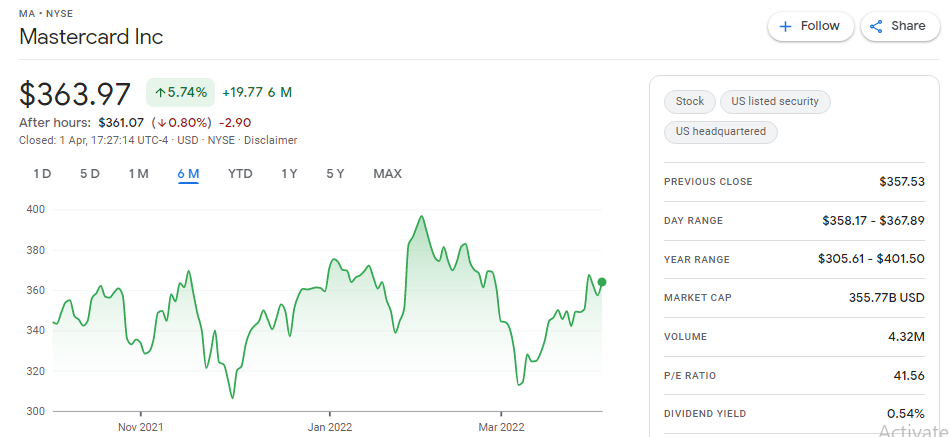Click the +19.77 6 M change value
This screenshot has width=950, height=437.
point(257,92)
